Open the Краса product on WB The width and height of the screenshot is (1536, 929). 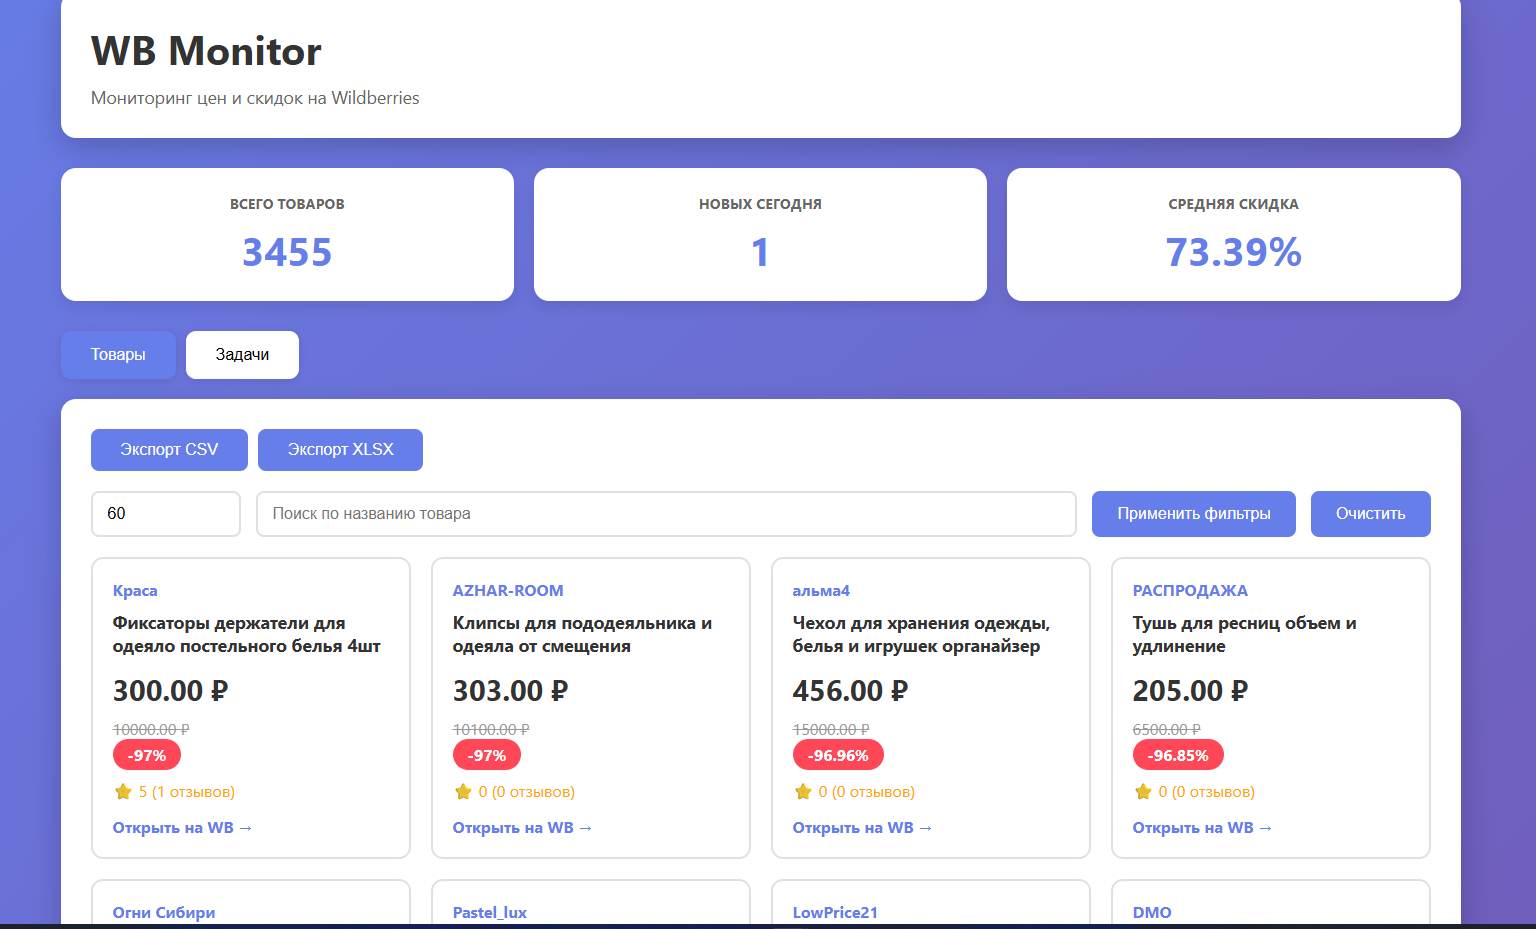pos(182,828)
